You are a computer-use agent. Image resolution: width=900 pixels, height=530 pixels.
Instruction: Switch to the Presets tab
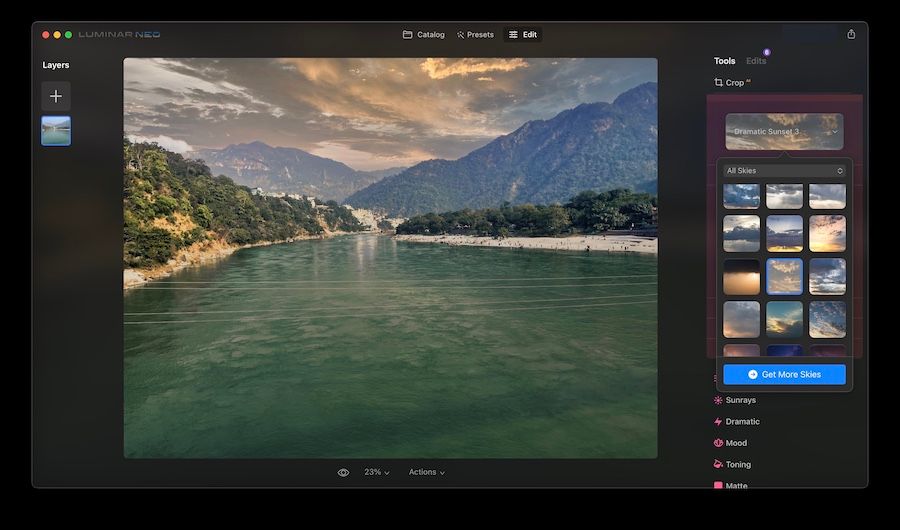pos(475,35)
